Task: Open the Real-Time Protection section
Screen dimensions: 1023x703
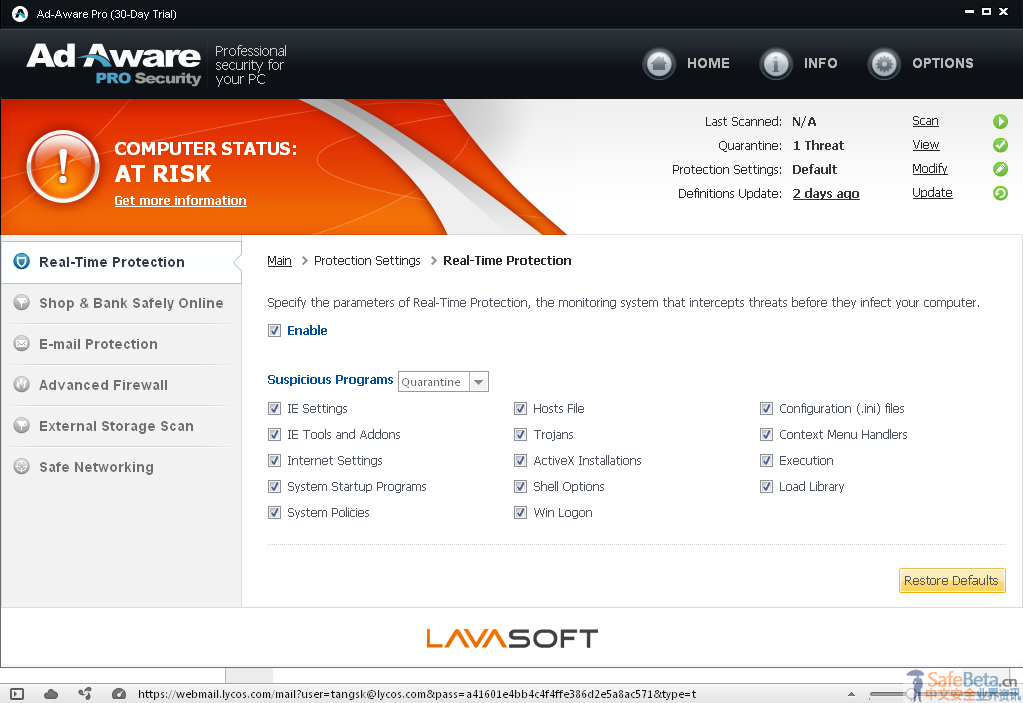Action: pos(121,262)
